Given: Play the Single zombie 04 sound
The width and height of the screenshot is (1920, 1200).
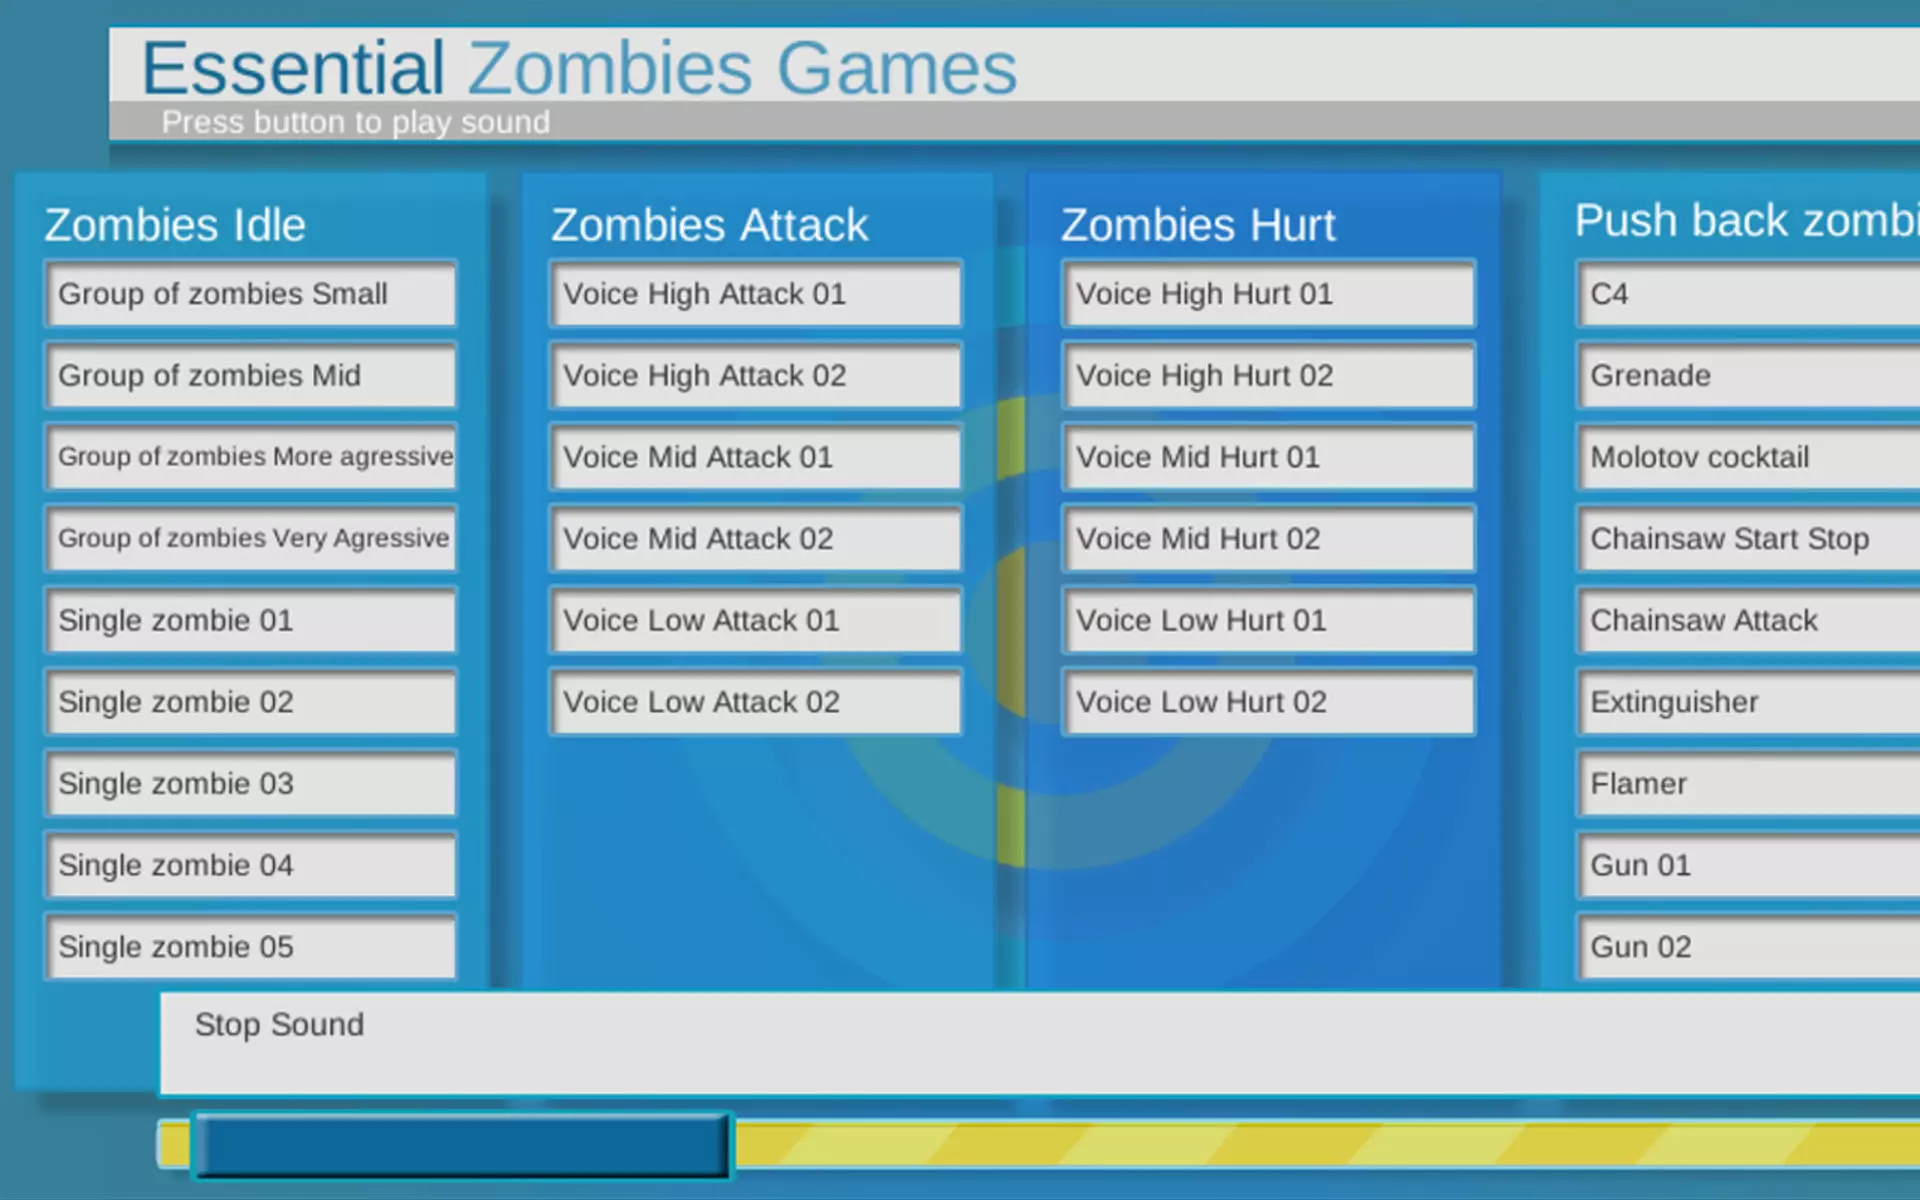Looking at the screenshot, I should [250, 865].
